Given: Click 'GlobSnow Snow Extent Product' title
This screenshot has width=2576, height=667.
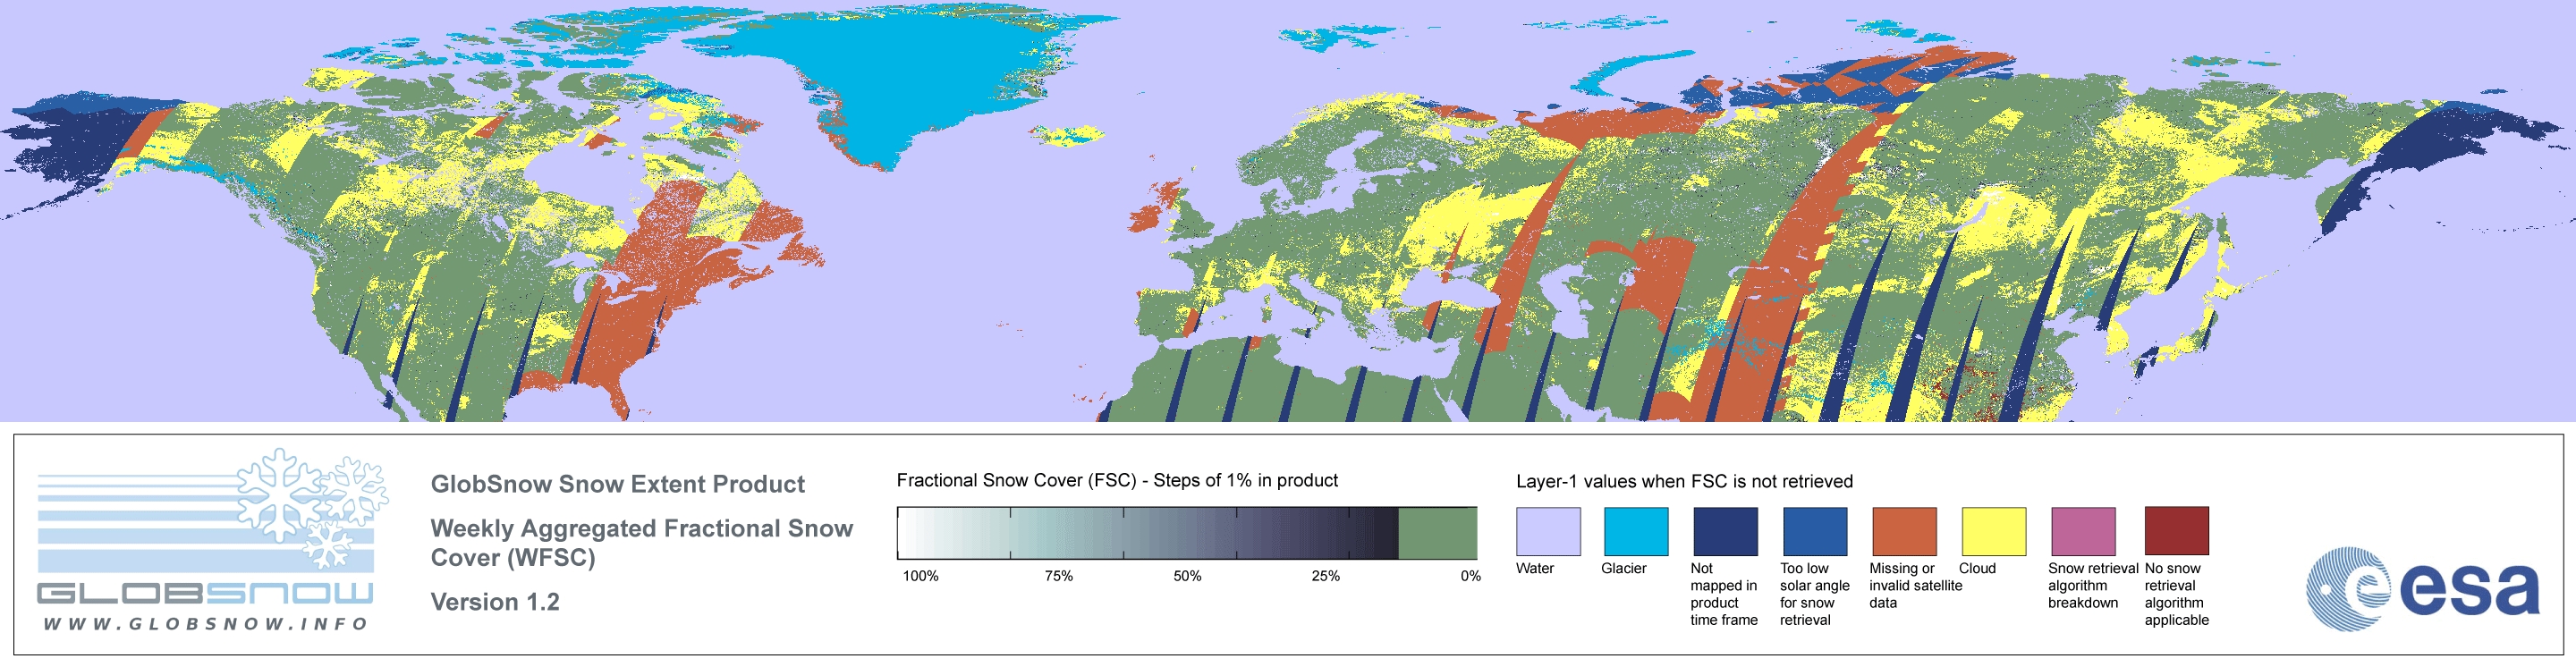Looking at the screenshot, I should [617, 484].
